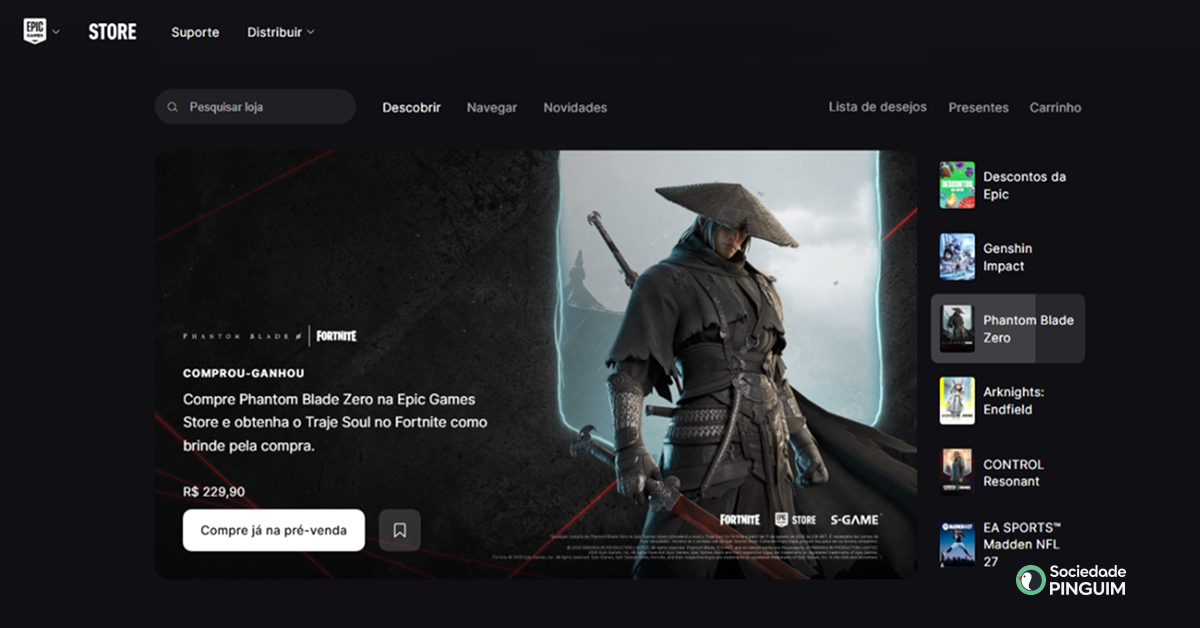
Task: Select CONTROL Resonant thumbnail
Action: pos(957,472)
